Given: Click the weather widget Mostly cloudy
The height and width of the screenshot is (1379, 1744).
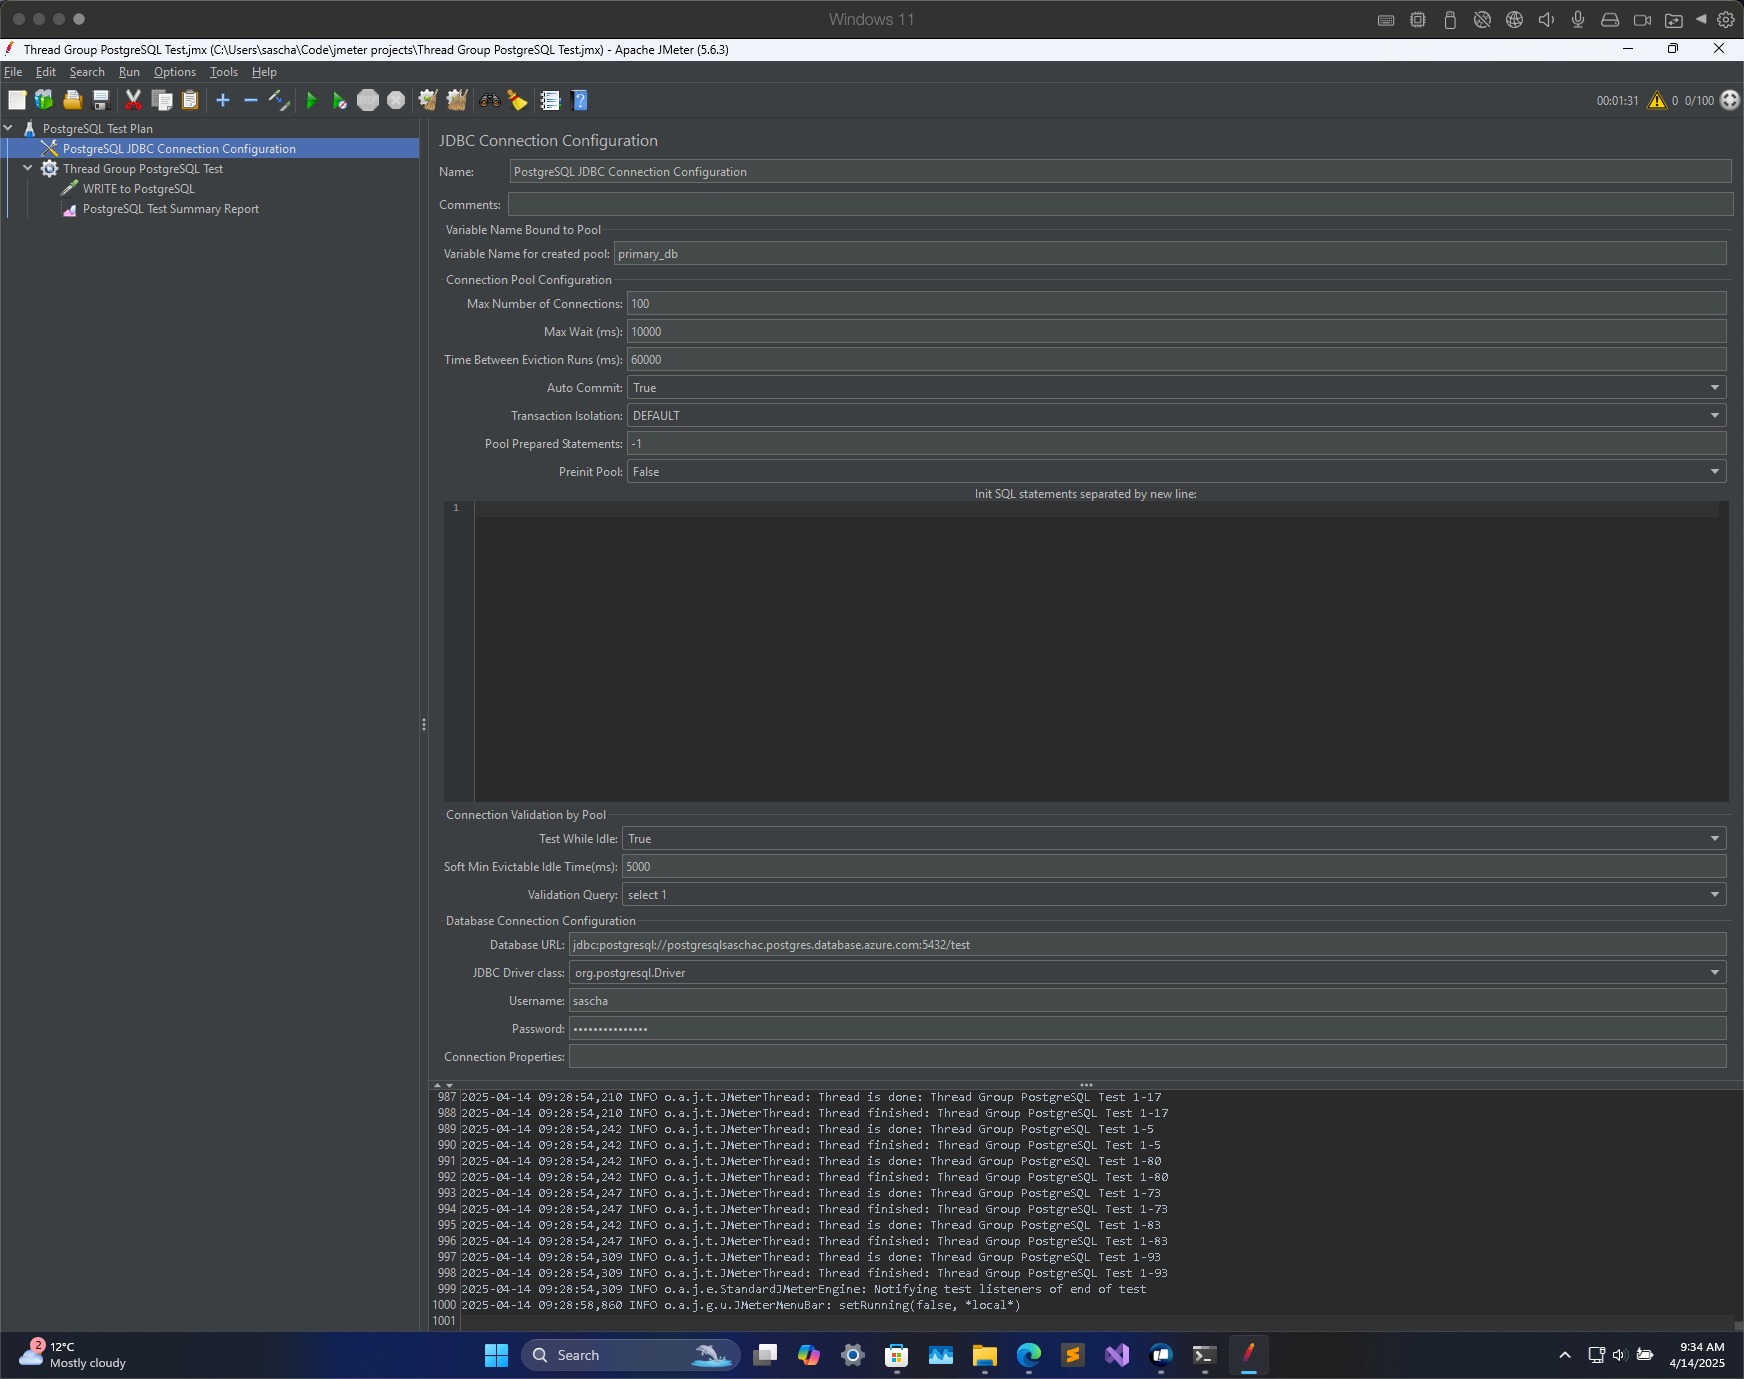Looking at the screenshot, I should point(75,1355).
